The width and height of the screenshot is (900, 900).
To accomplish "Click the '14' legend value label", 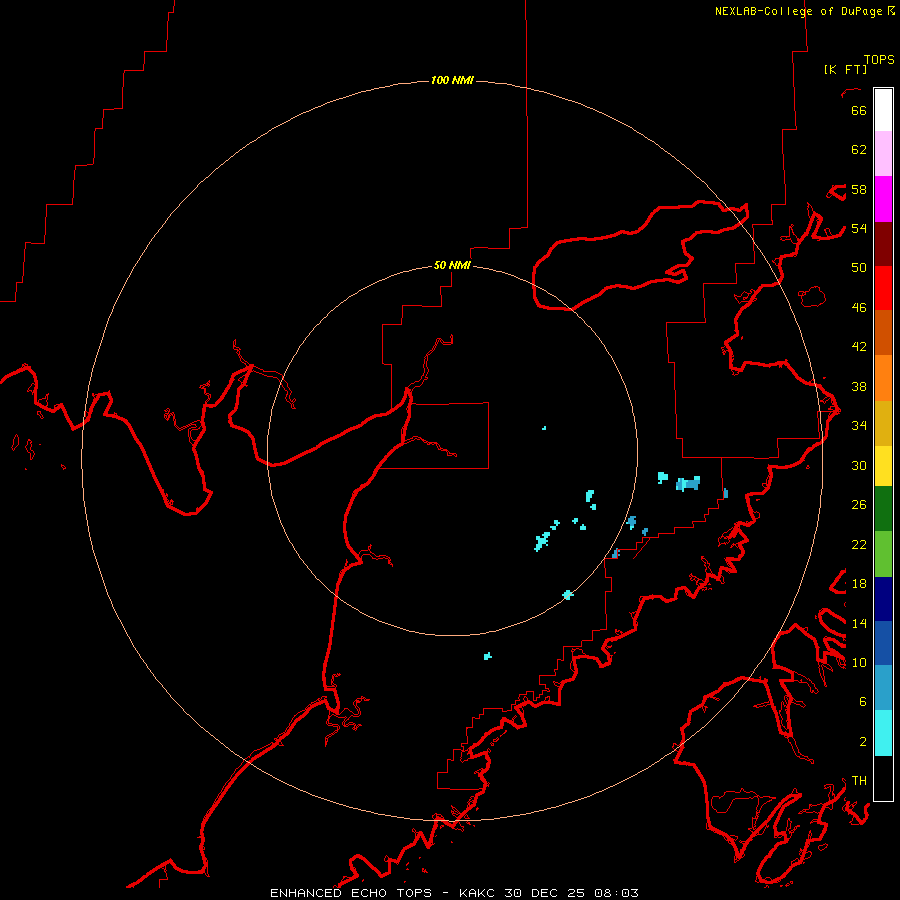I will pyautogui.click(x=859, y=623).
